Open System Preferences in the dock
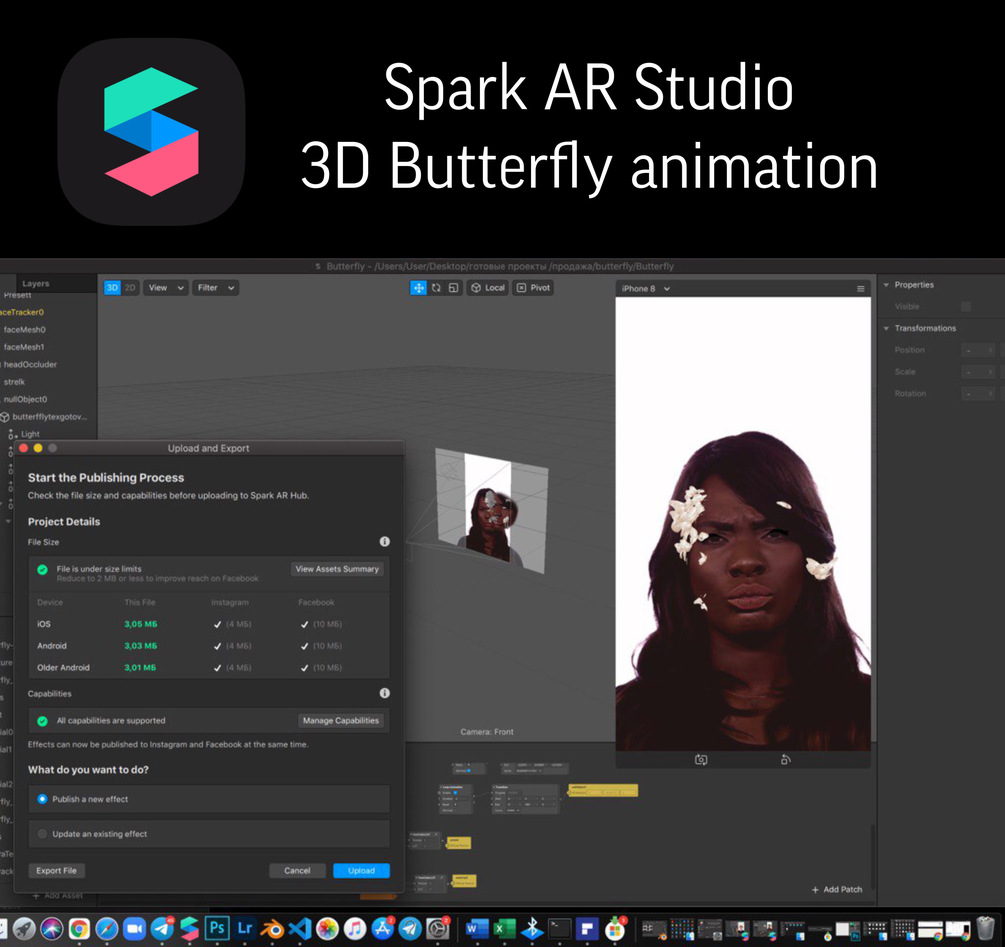1005x947 pixels. [x=438, y=928]
